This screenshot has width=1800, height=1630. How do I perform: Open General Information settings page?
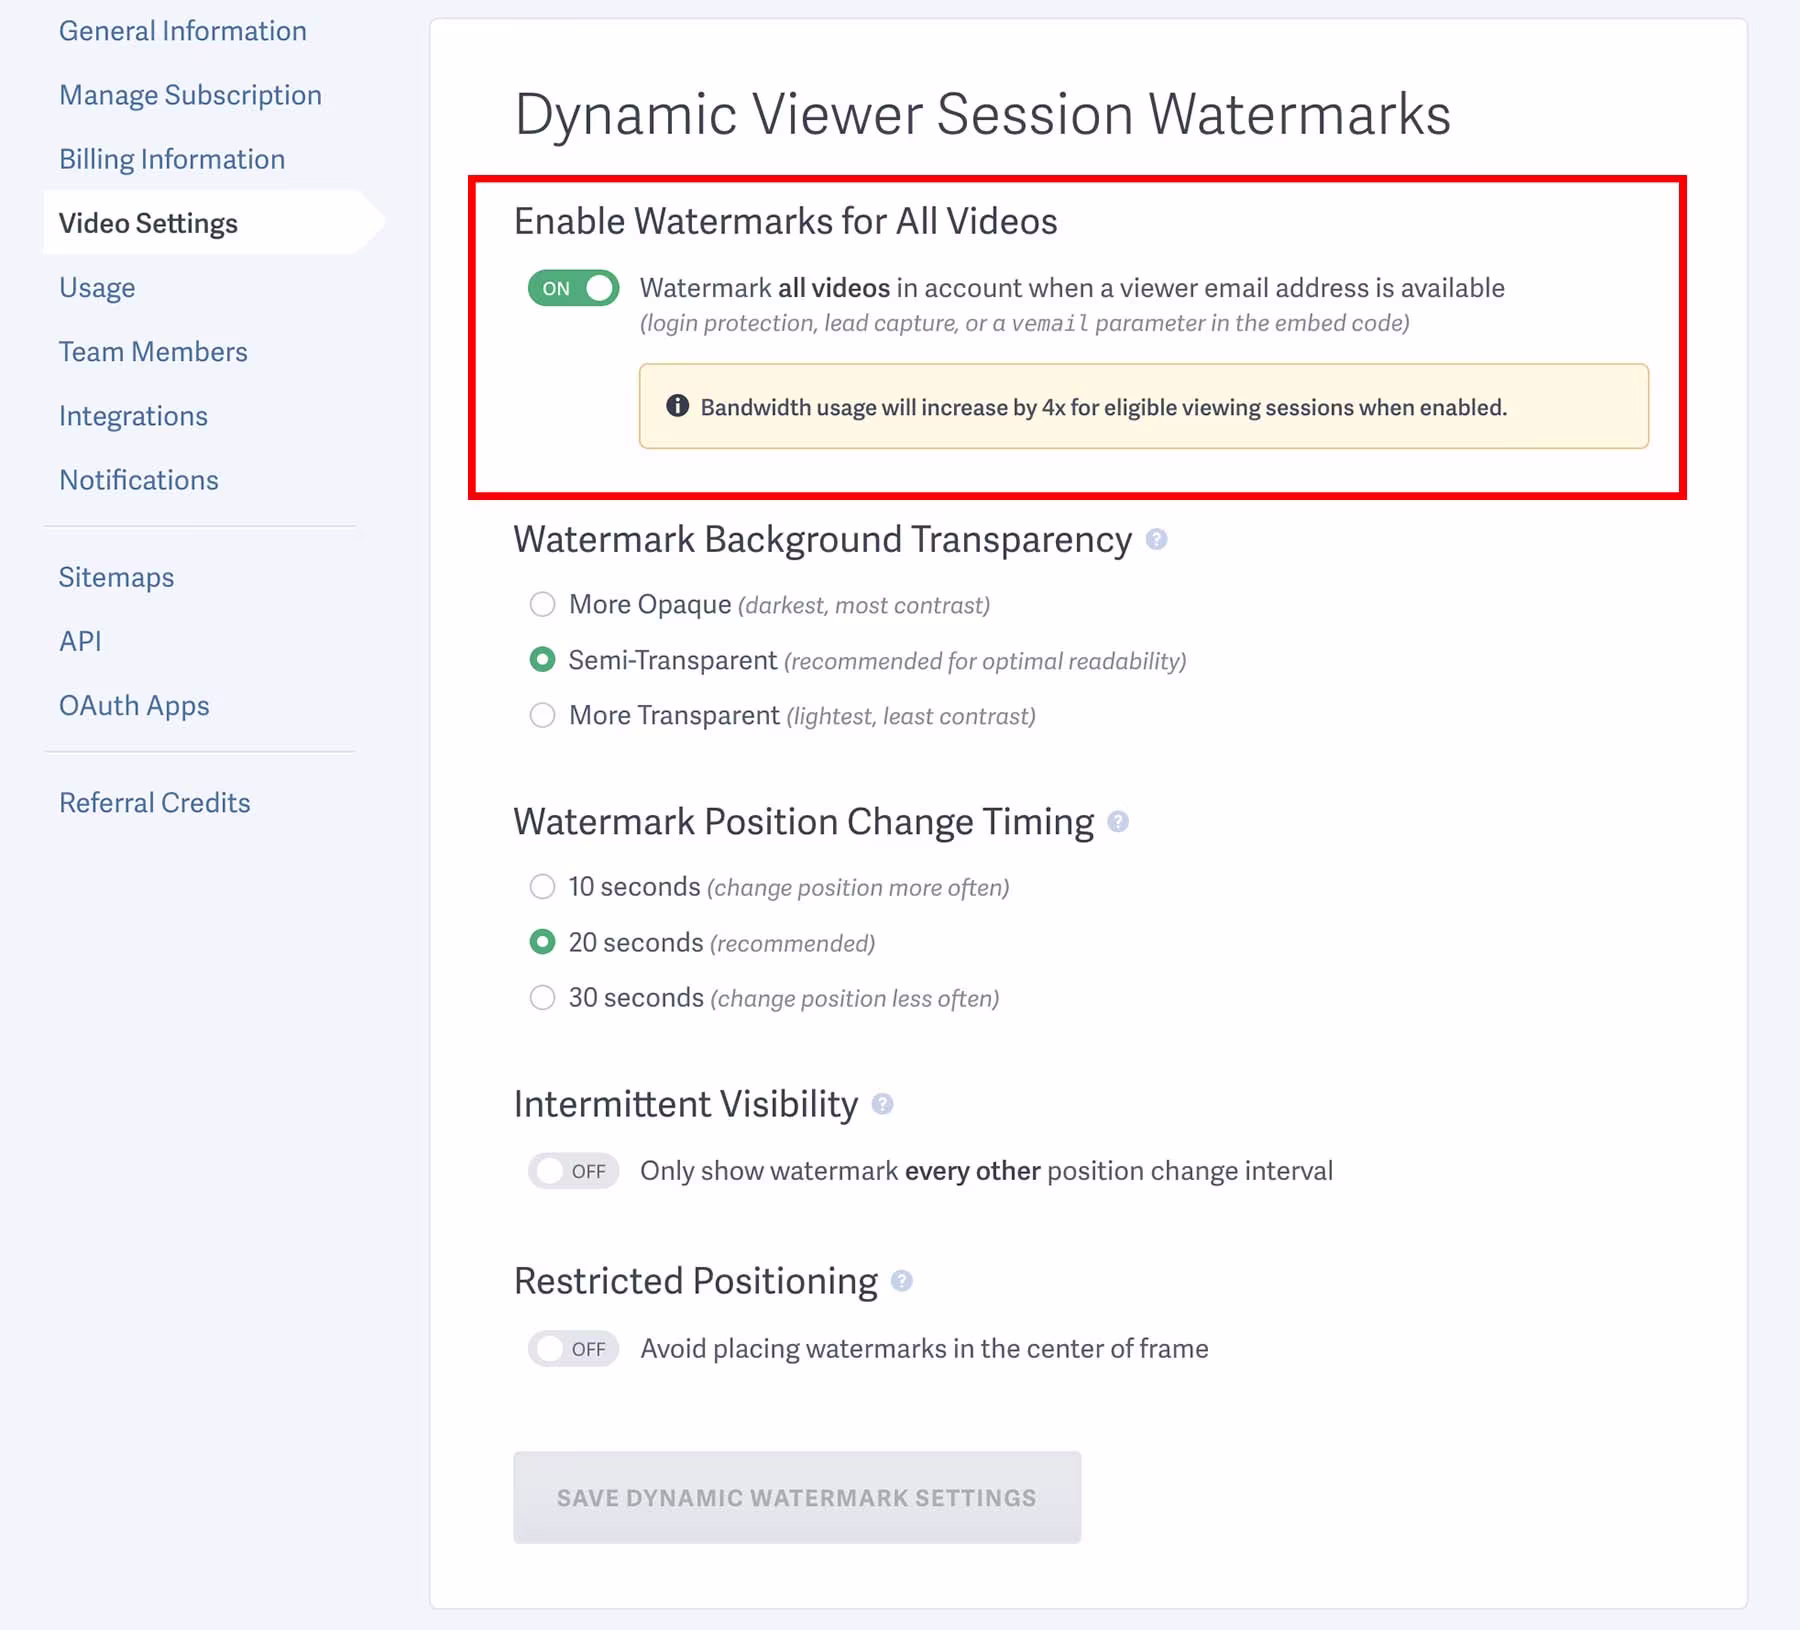pos(182,31)
